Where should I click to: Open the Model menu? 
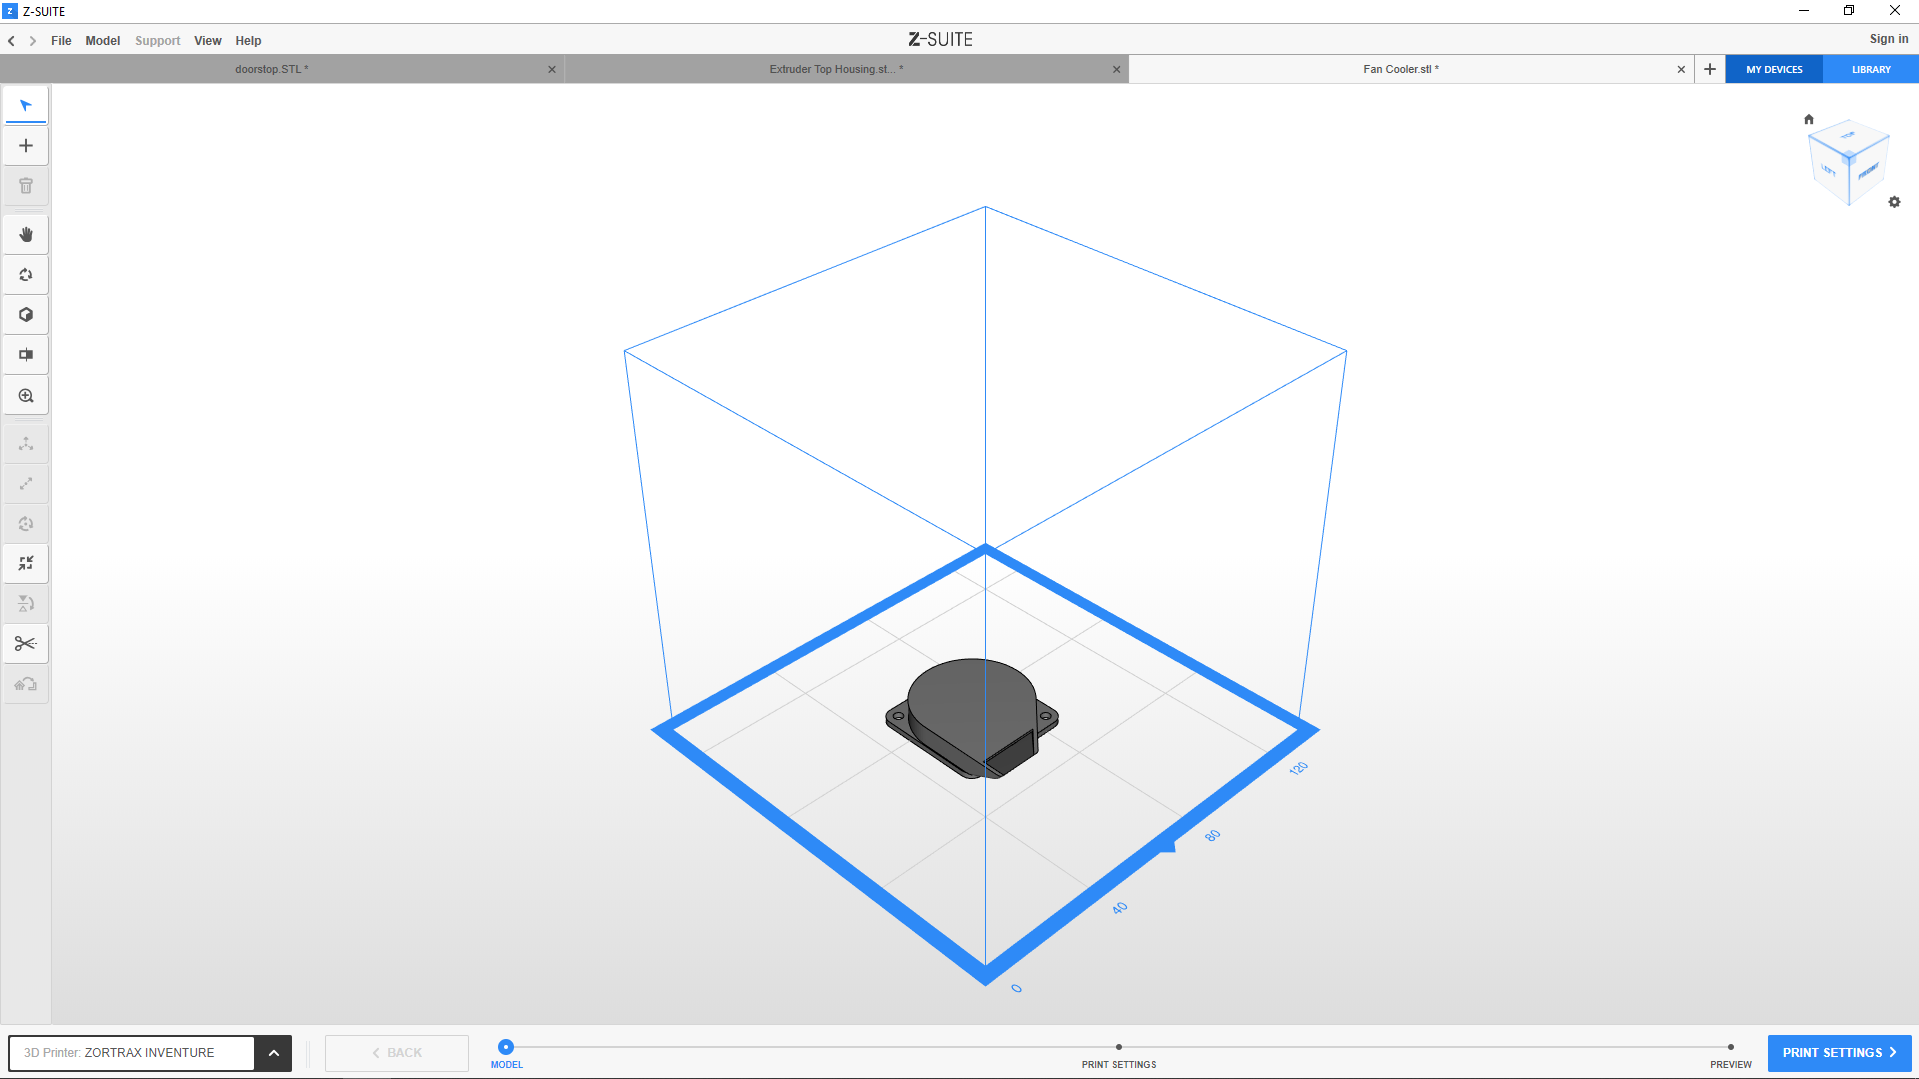[x=102, y=41]
